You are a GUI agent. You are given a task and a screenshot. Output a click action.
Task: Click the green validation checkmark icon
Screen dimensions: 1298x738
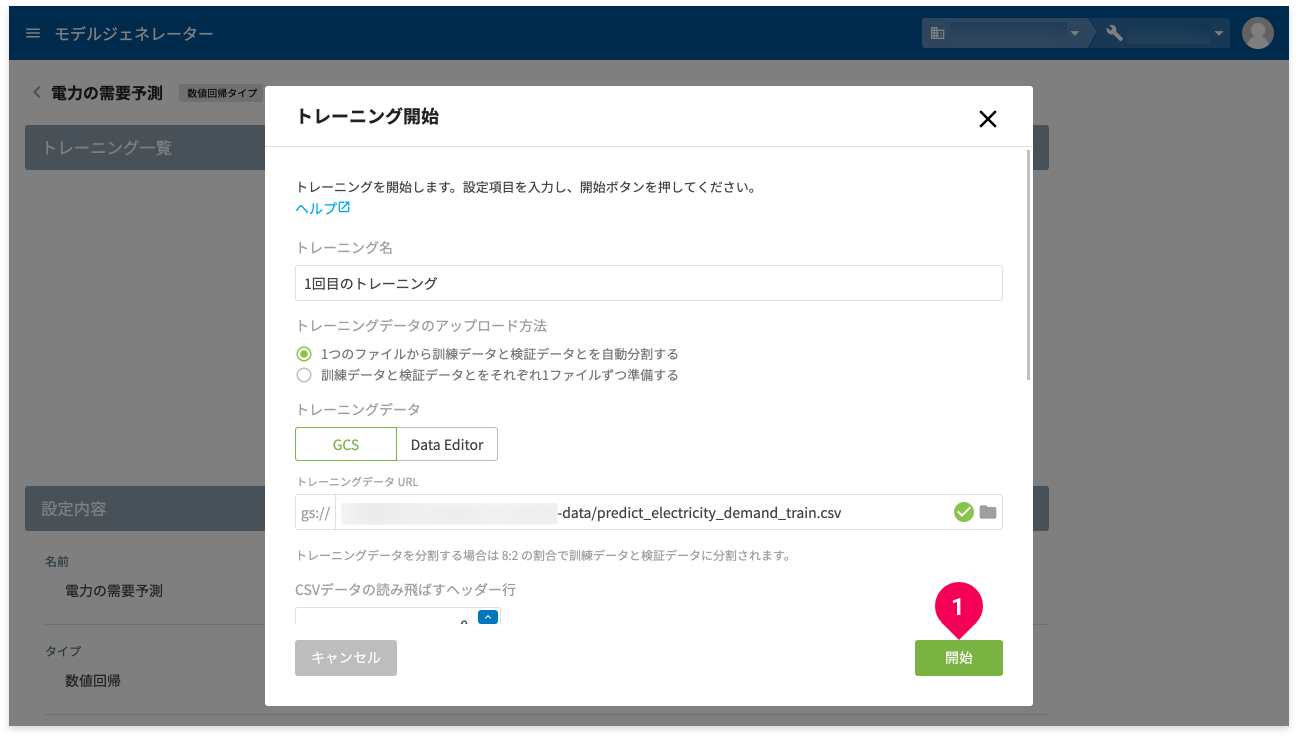(964, 512)
